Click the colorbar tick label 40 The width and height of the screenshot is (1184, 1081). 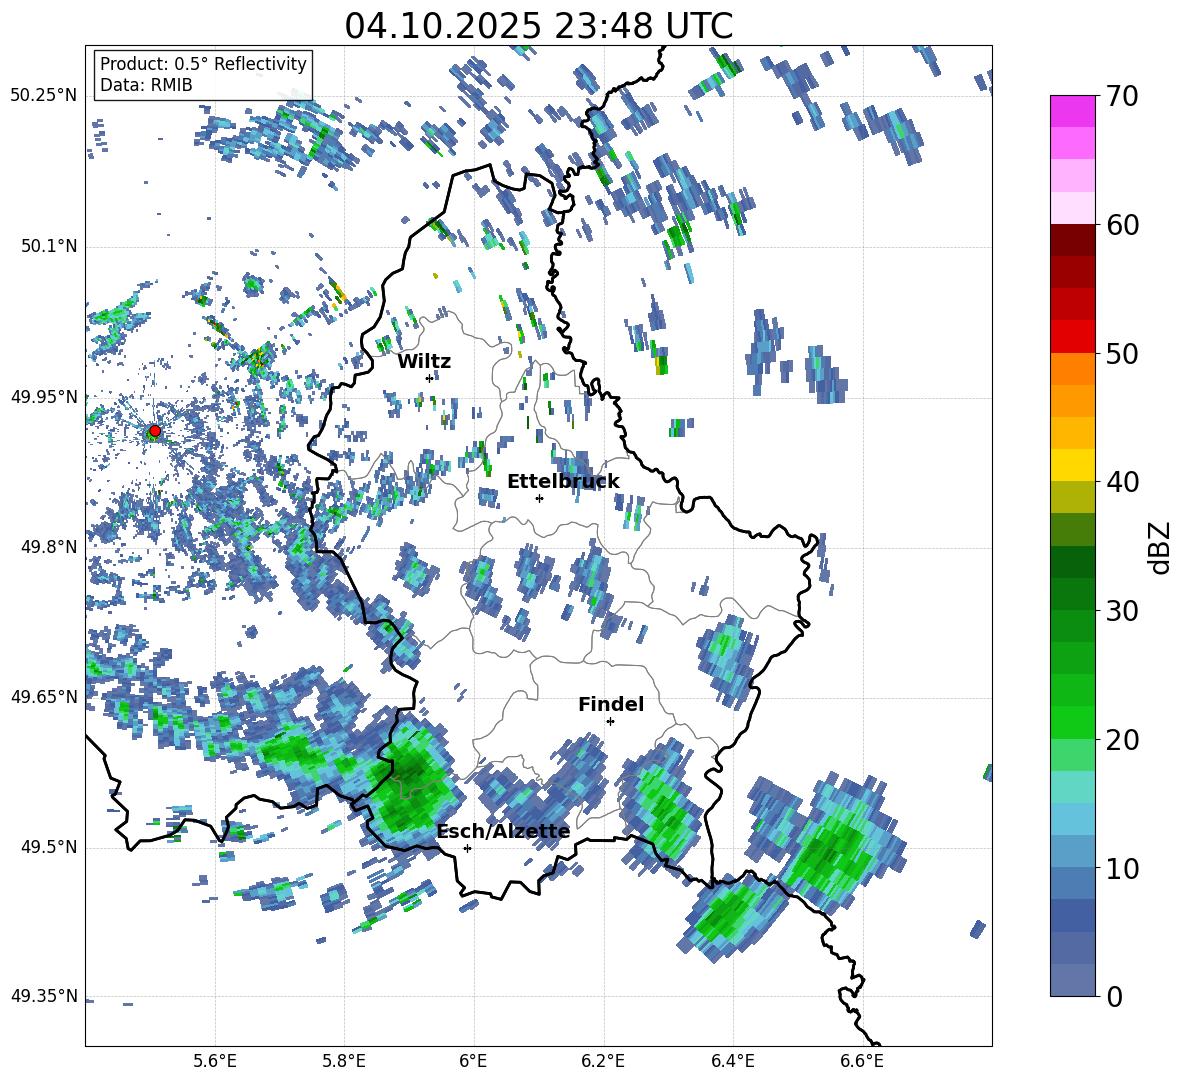coord(1122,482)
